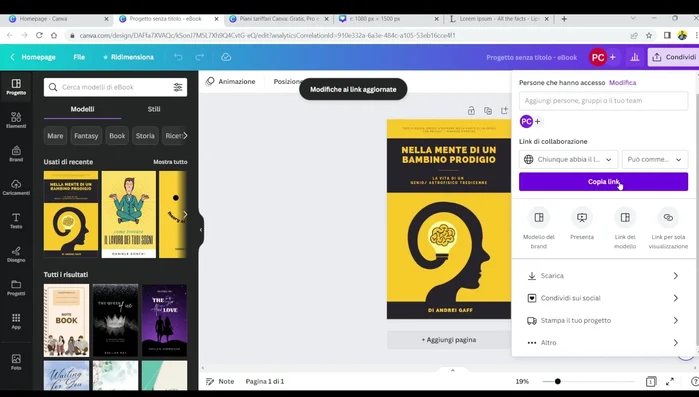The height and width of the screenshot is (397, 699).
Task: Expand Condividi sui social option
Action: click(x=603, y=298)
